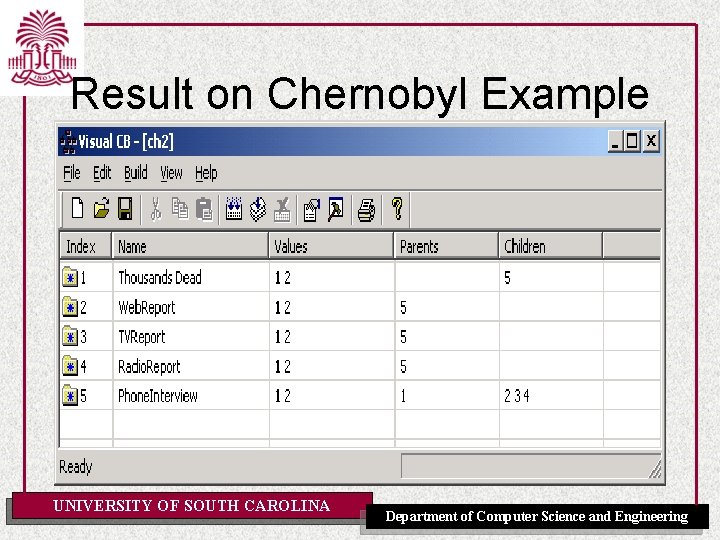Minimize the Visual CB window
The image size is (720, 540).
click(x=615, y=141)
